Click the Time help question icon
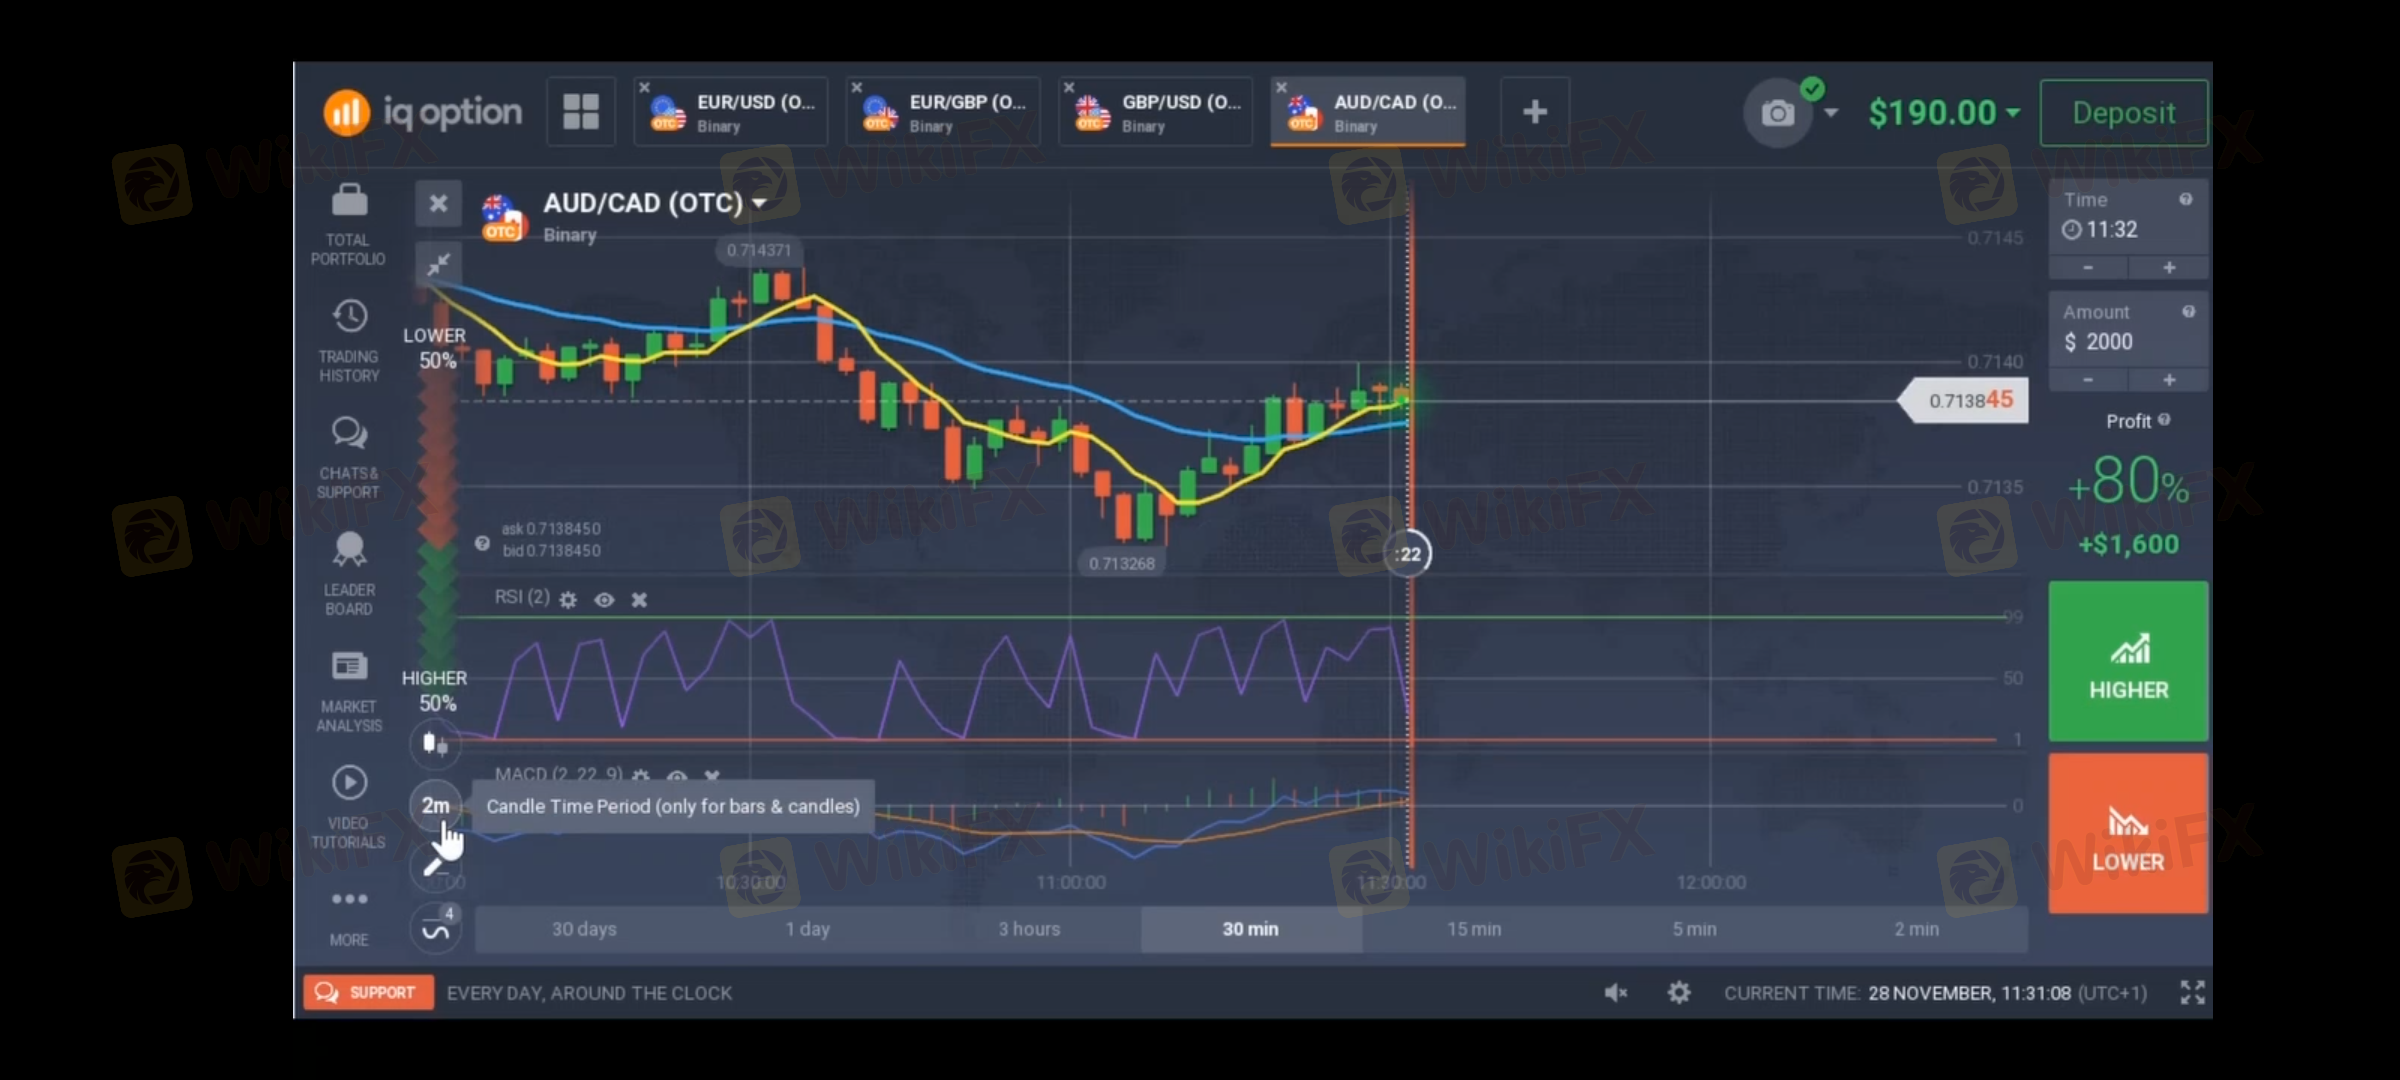 [x=2186, y=200]
